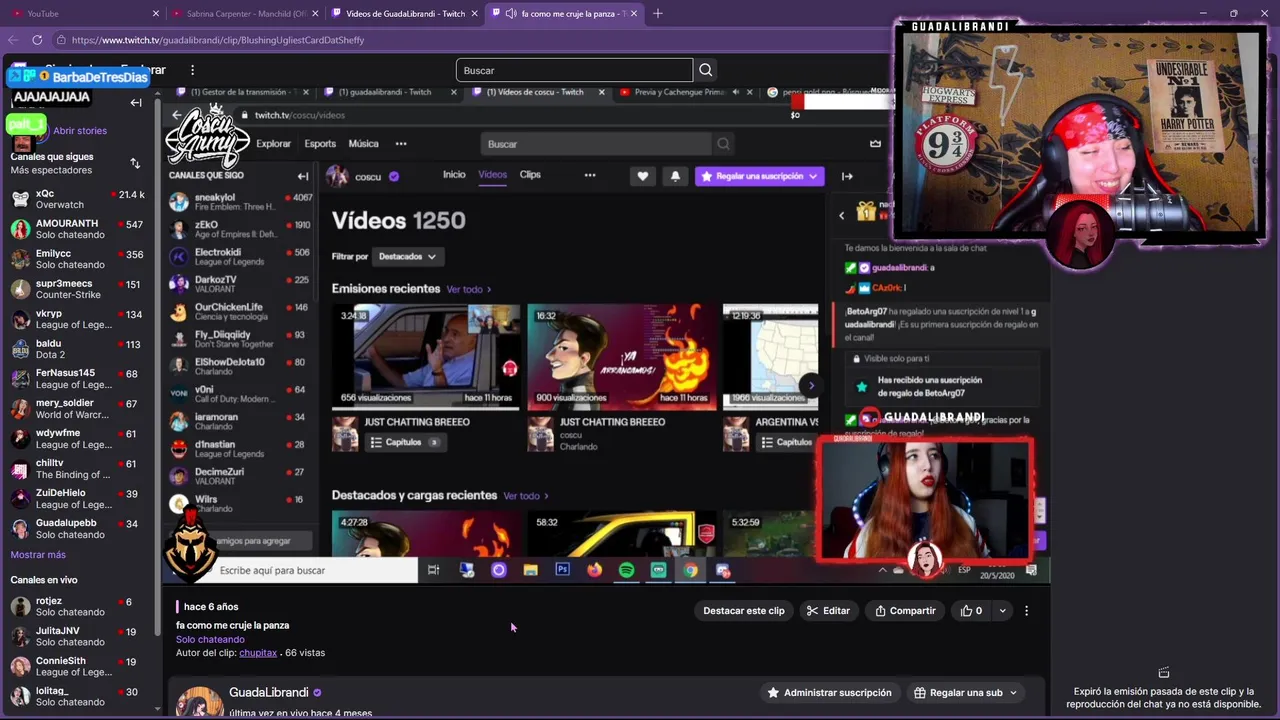
Task: Open JulitaJNV channel avatar
Action: (x=20, y=637)
